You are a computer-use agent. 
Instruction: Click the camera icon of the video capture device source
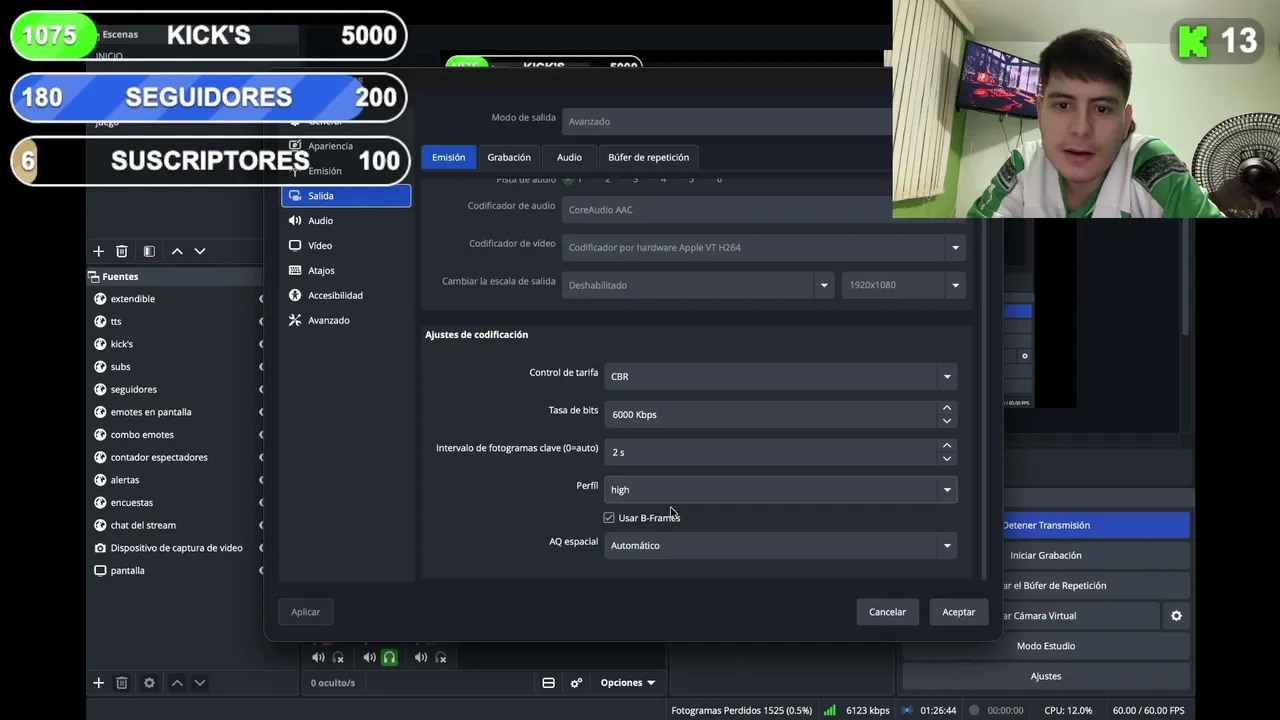click(100, 548)
